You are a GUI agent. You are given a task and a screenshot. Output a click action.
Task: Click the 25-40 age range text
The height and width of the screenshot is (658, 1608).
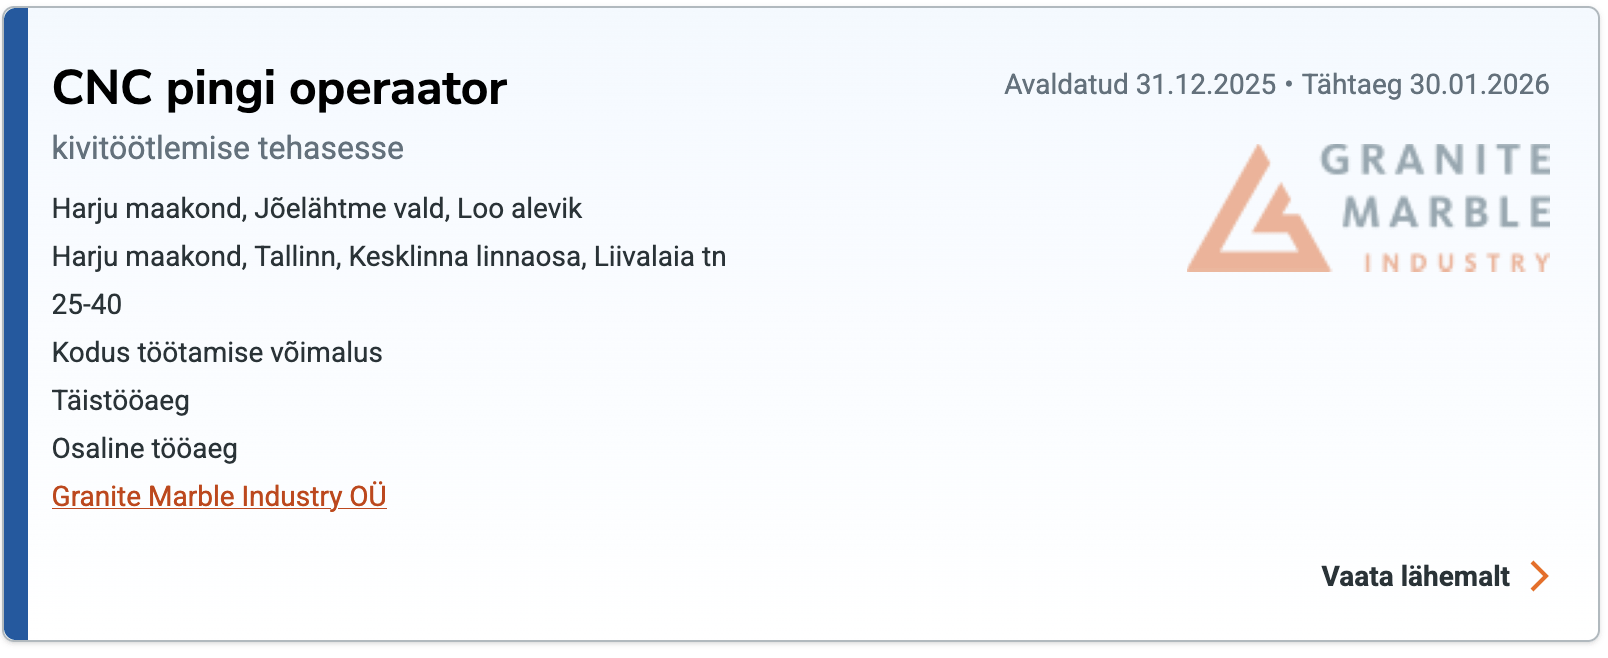pos(87,304)
